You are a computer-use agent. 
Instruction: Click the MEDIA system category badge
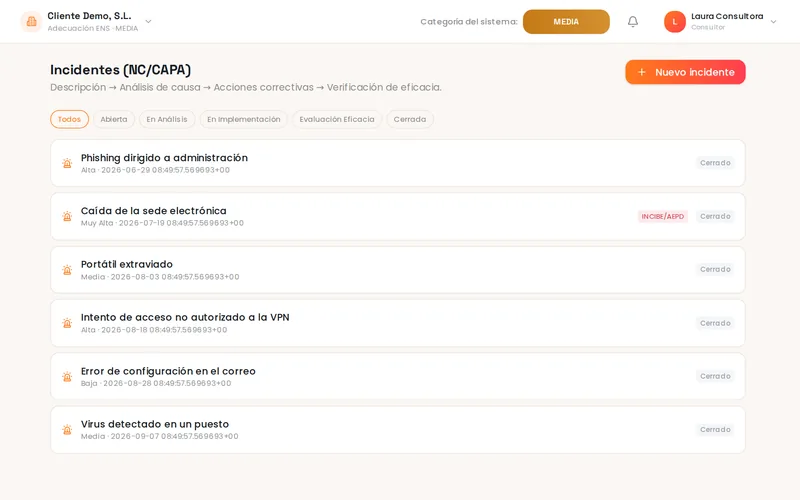[x=566, y=22]
